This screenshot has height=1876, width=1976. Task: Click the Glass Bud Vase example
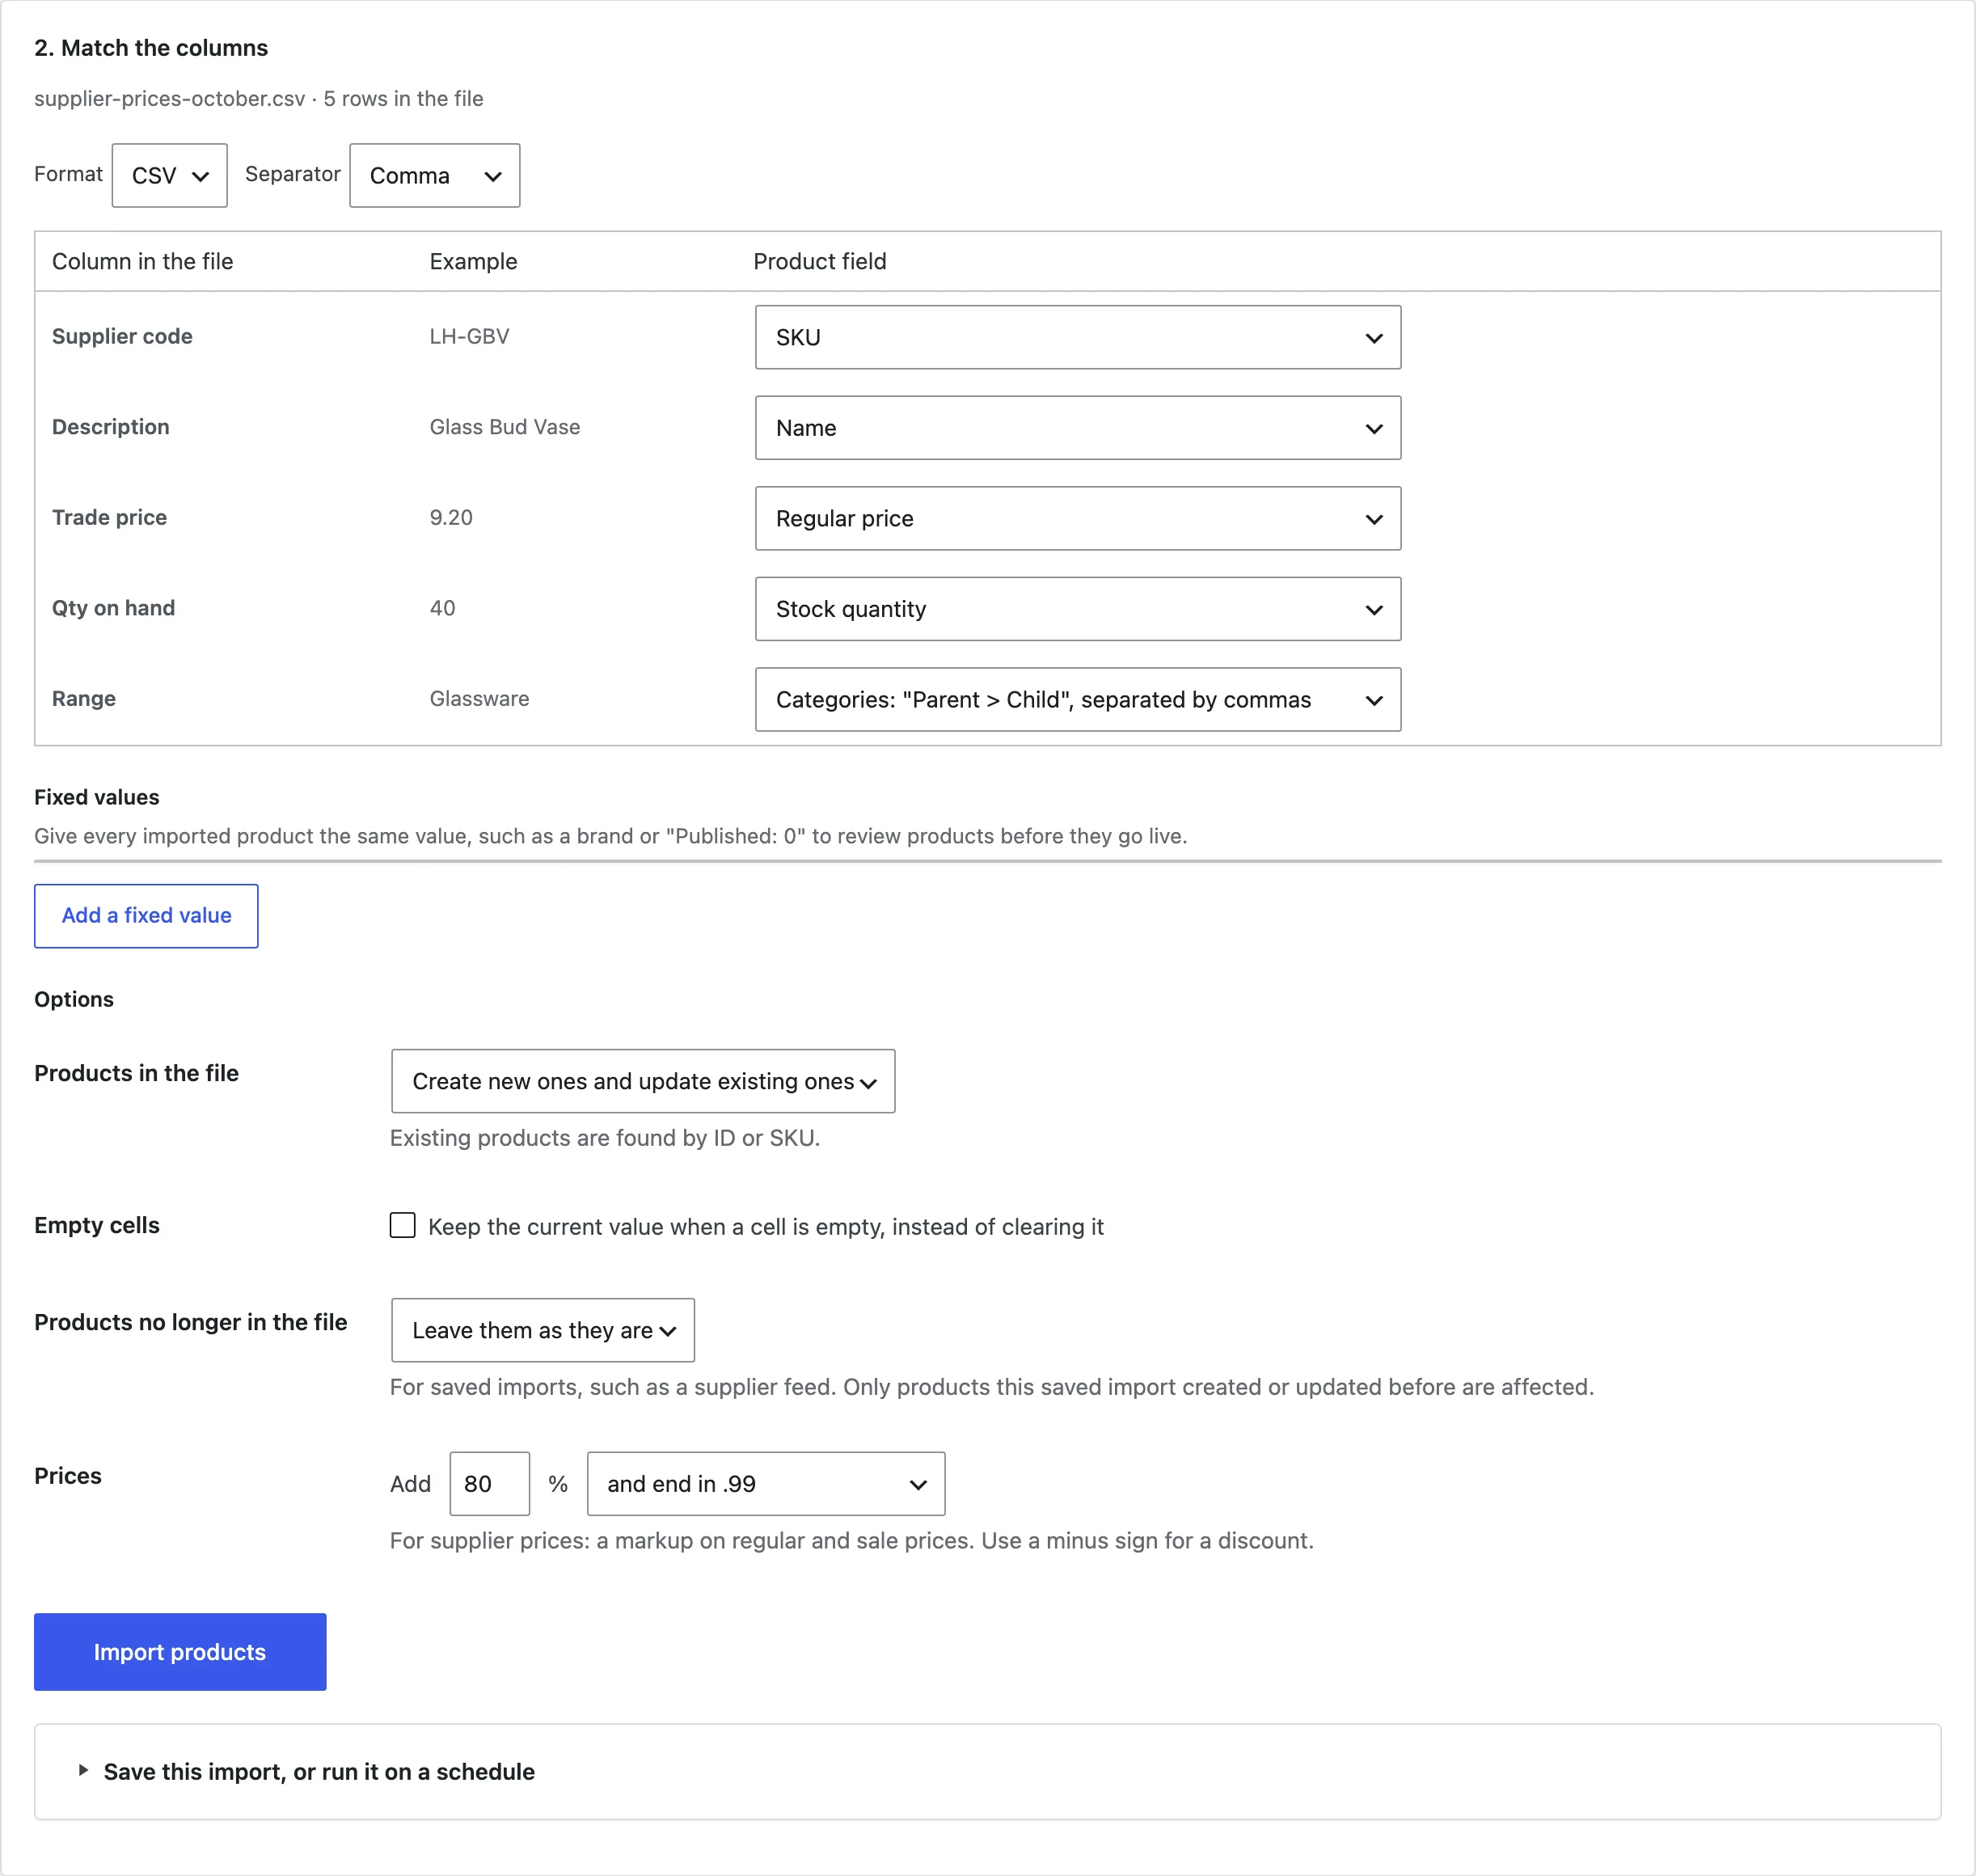pos(505,427)
